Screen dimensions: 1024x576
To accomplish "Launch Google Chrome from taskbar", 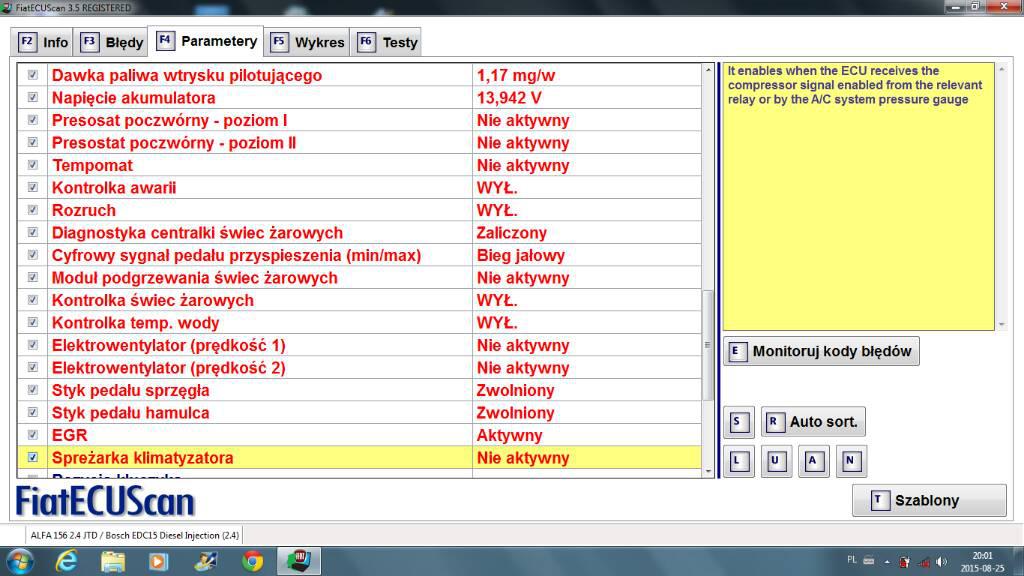I will [253, 562].
